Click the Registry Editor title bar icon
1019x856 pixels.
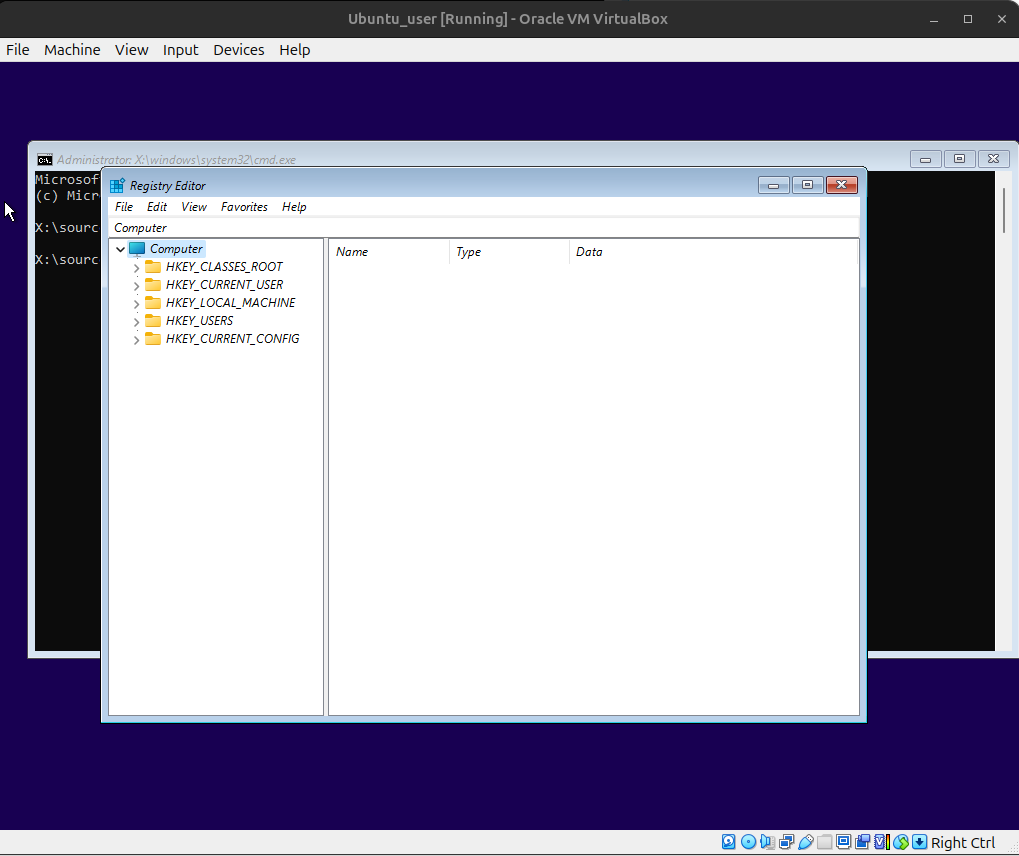[x=117, y=186]
